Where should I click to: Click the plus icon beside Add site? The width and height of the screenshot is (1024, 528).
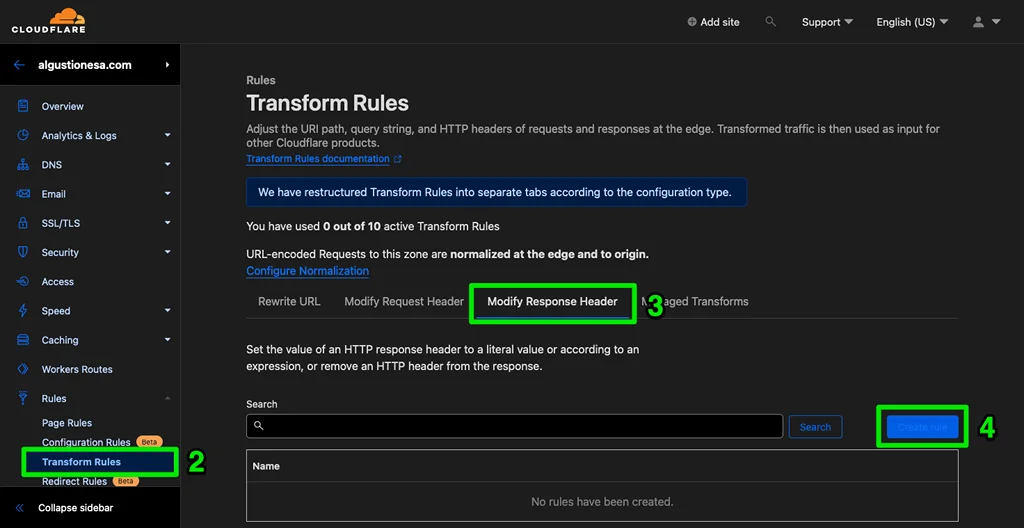coord(692,22)
